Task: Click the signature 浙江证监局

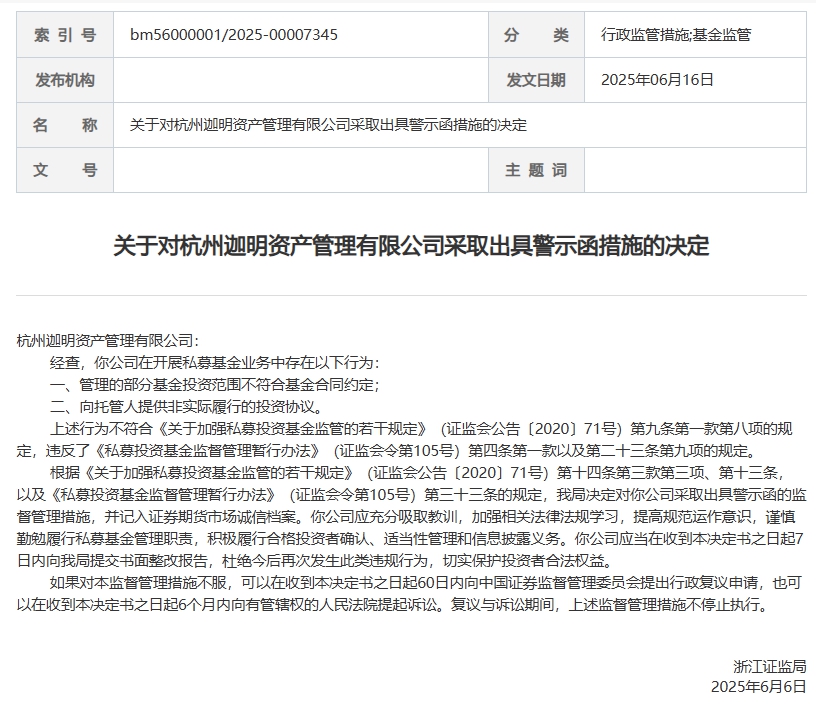Action: tap(770, 666)
